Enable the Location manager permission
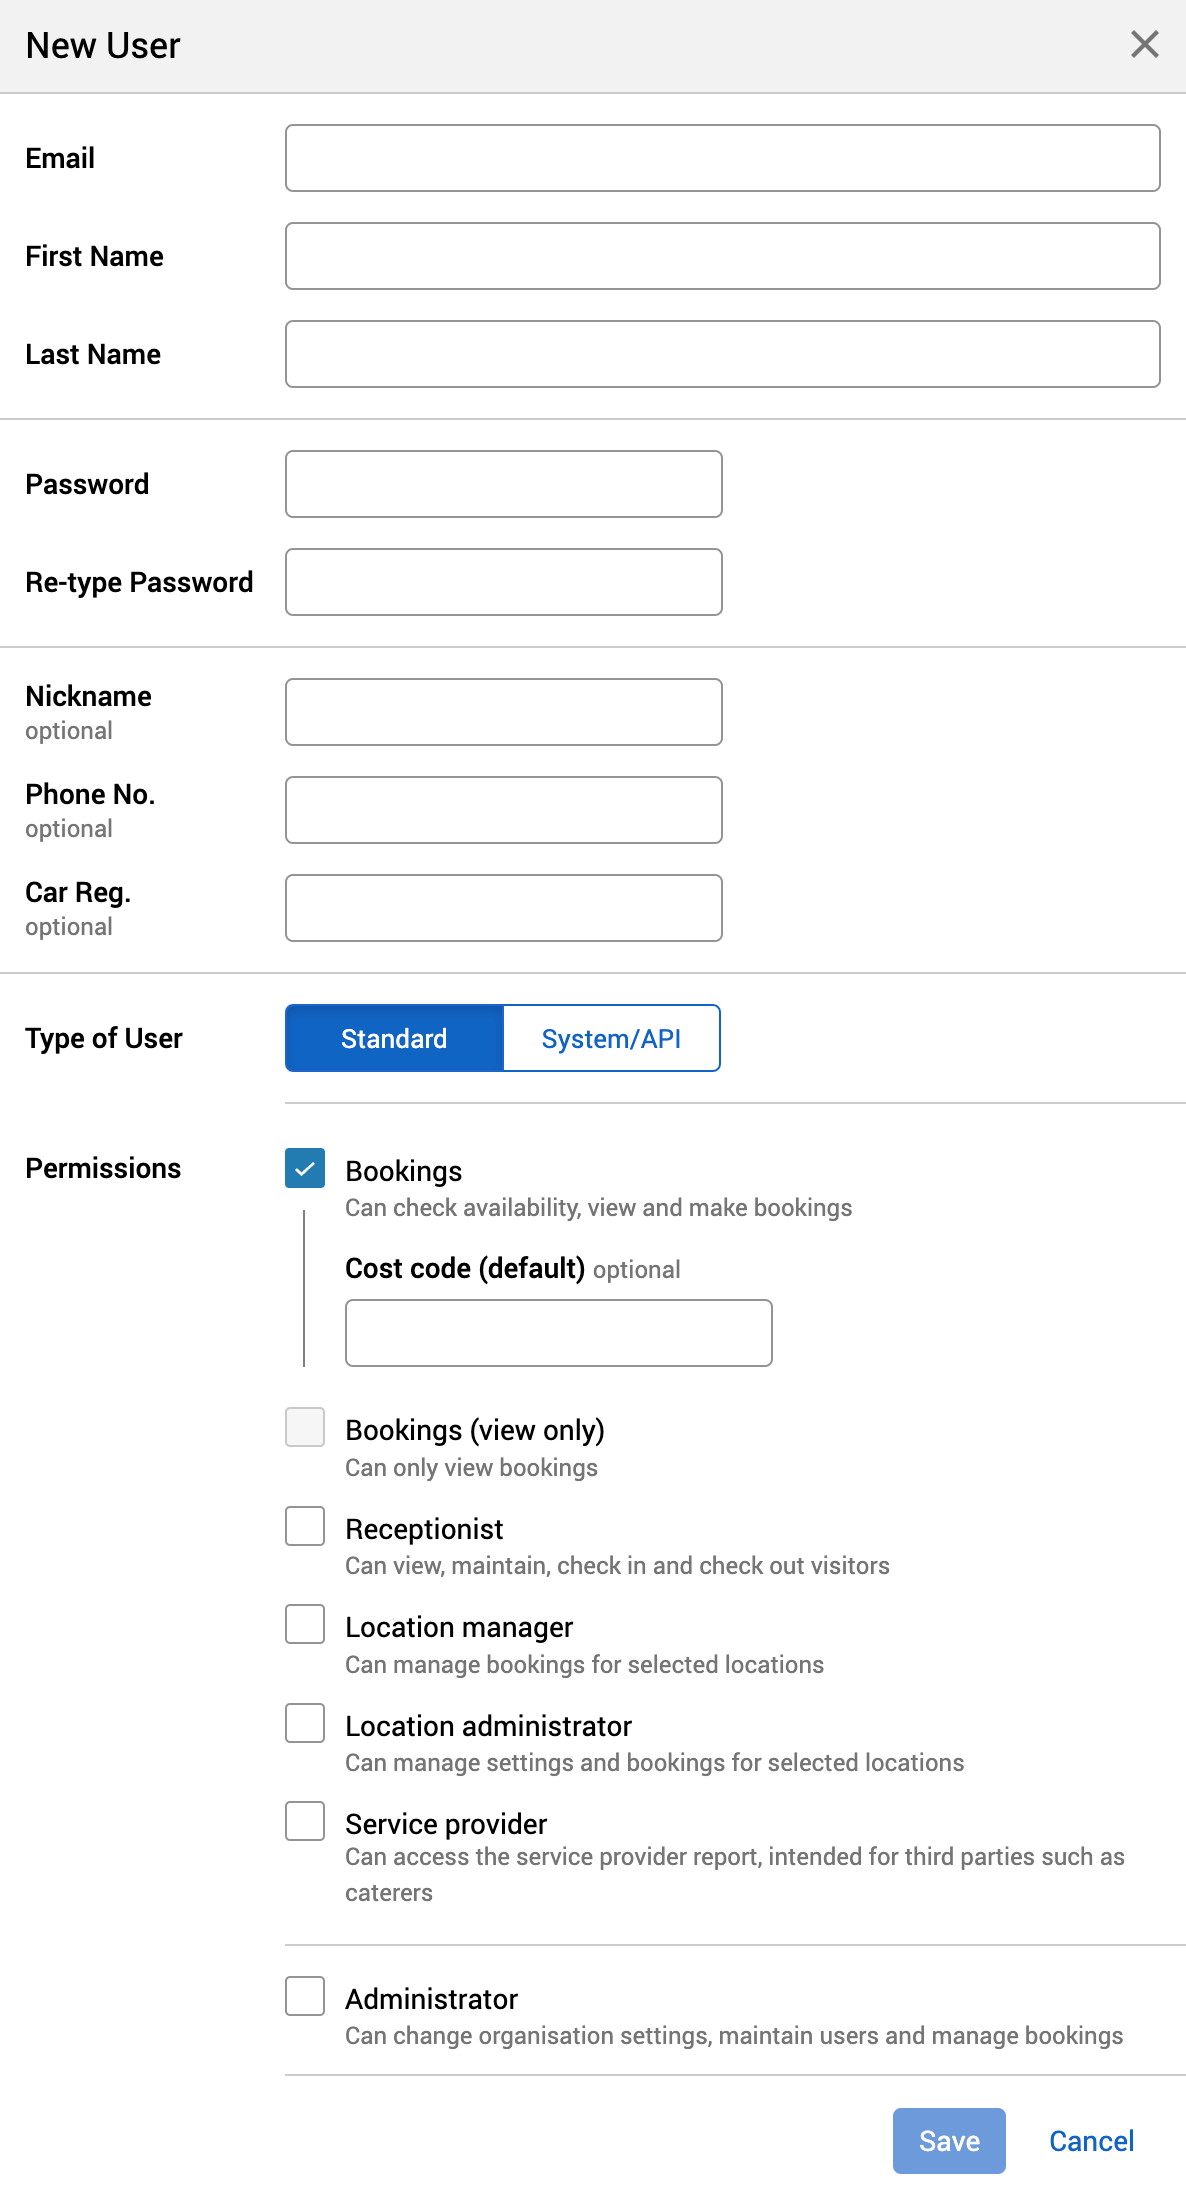Viewport: 1186px width, 2186px height. (x=305, y=1624)
